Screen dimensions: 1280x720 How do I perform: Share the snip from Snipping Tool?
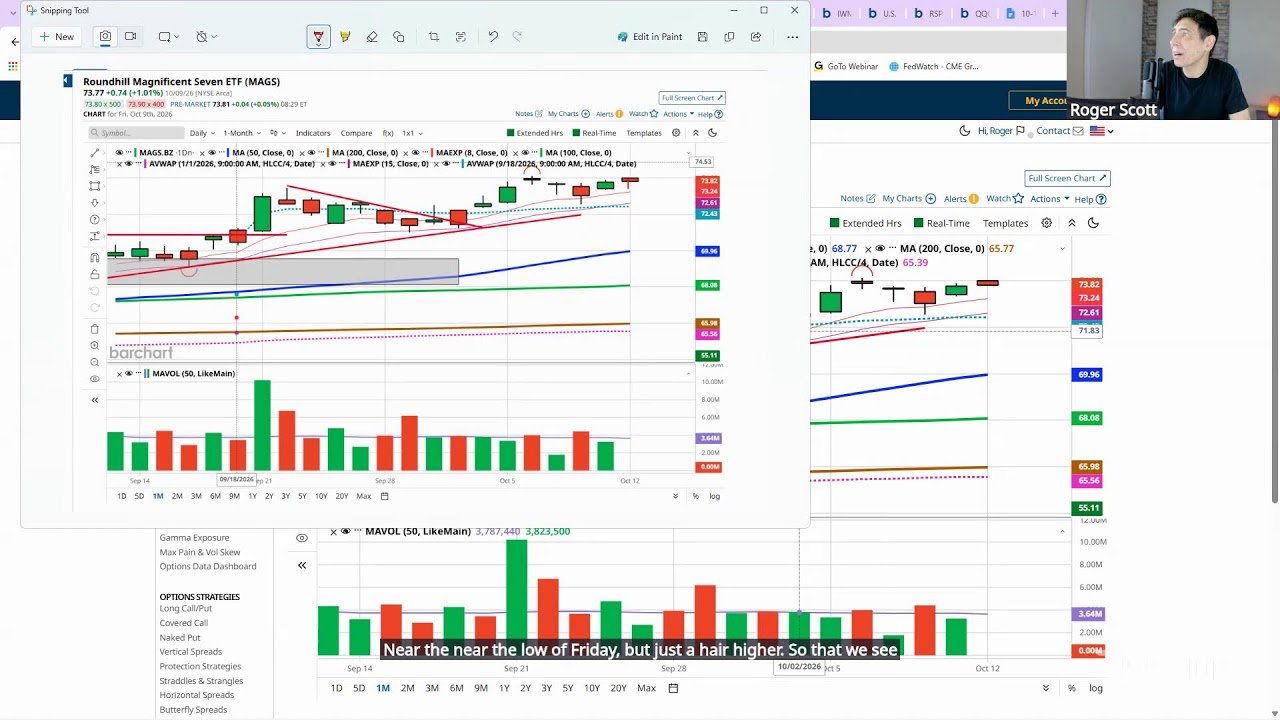point(756,37)
